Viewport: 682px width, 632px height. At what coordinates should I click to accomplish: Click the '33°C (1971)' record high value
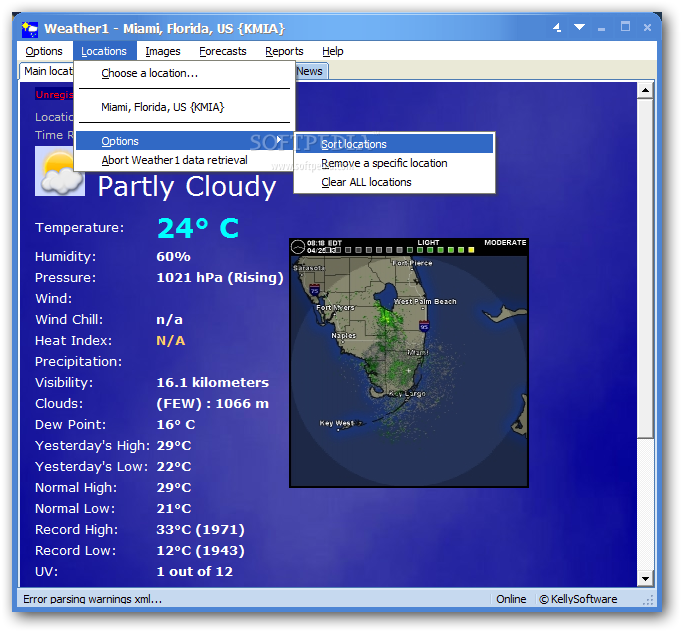point(200,530)
